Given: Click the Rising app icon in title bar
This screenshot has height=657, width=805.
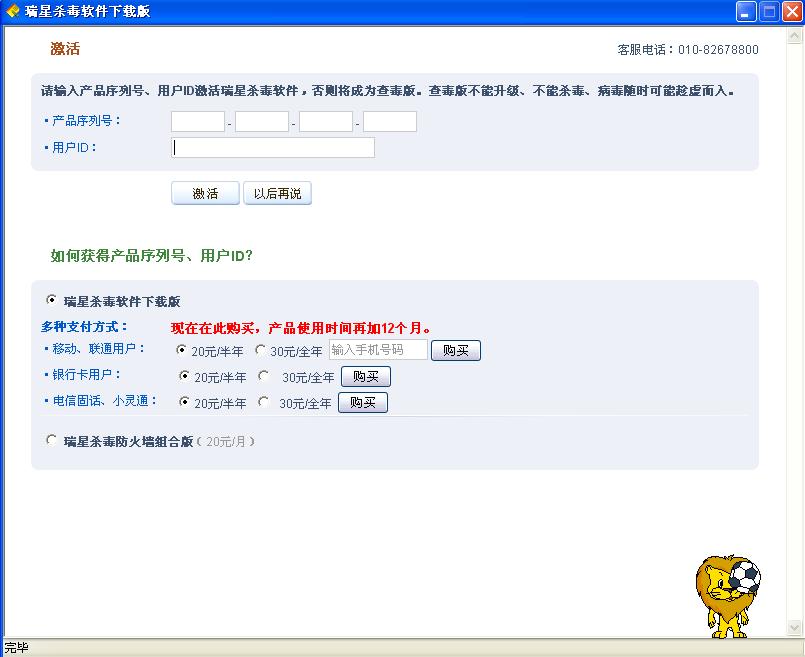Looking at the screenshot, I should point(12,11).
